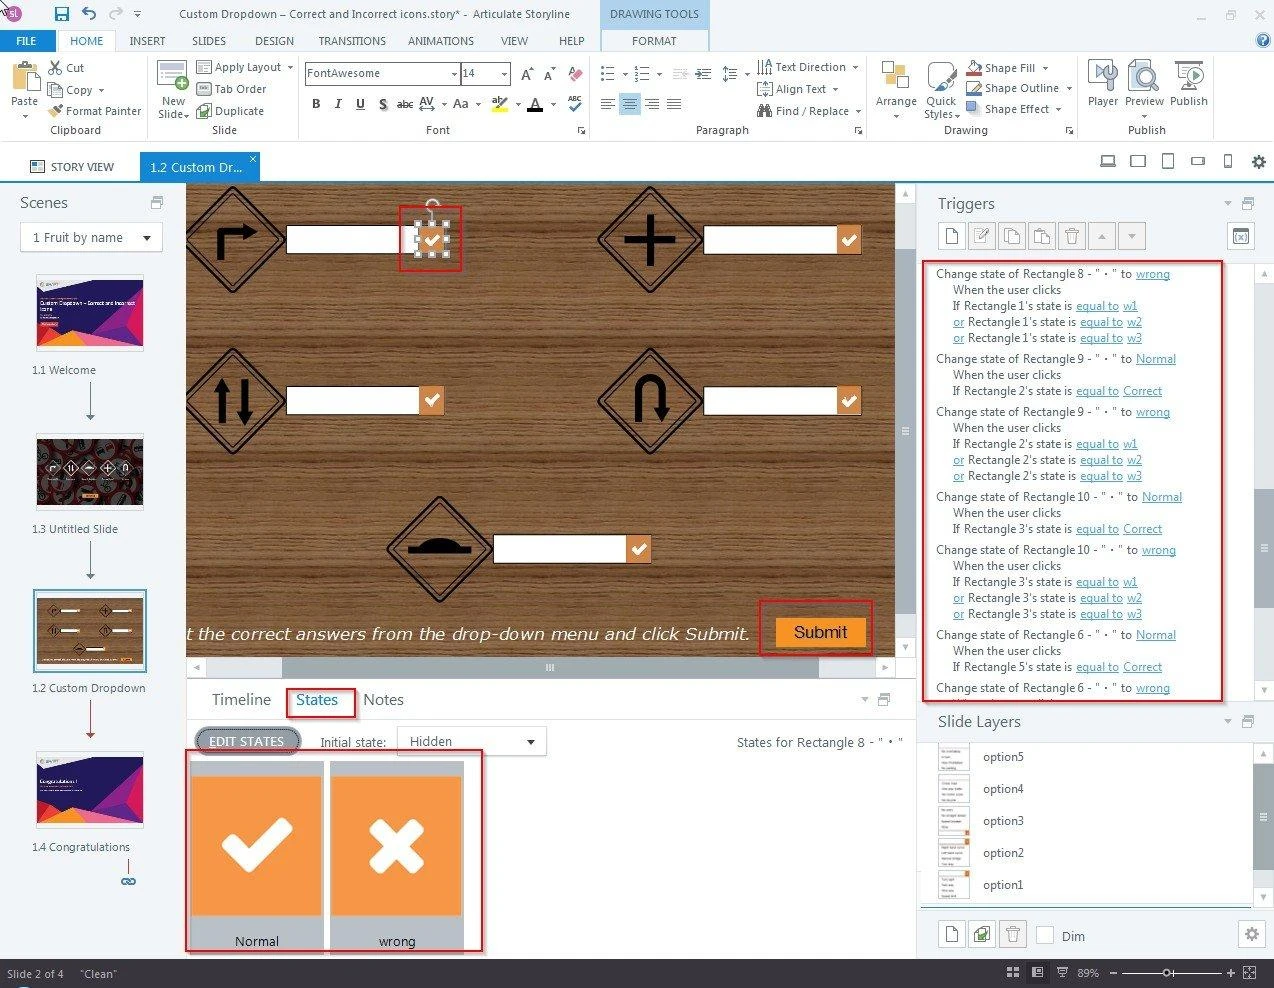The height and width of the screenshot is (988, 1274).
Task: Expand the Shape Outline dropdown
Action: (1069, 88)
